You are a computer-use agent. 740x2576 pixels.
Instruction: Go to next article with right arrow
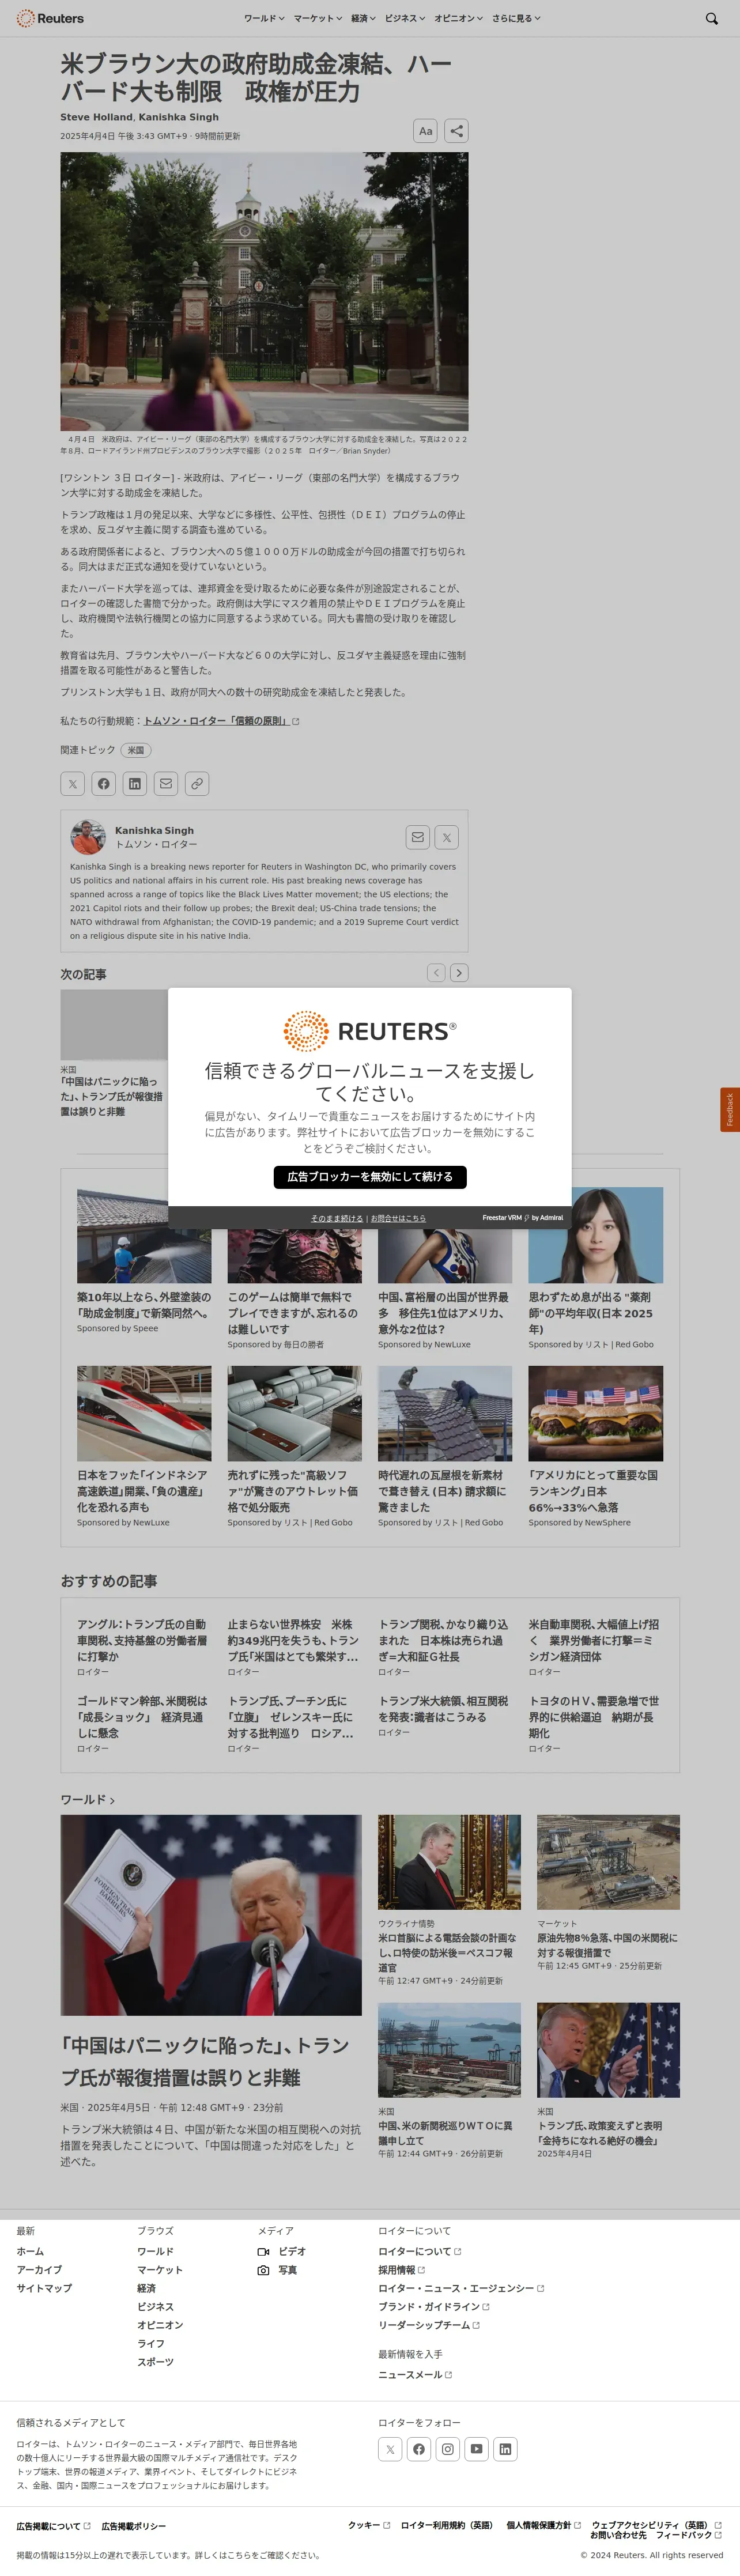click(x=459, y=972)
